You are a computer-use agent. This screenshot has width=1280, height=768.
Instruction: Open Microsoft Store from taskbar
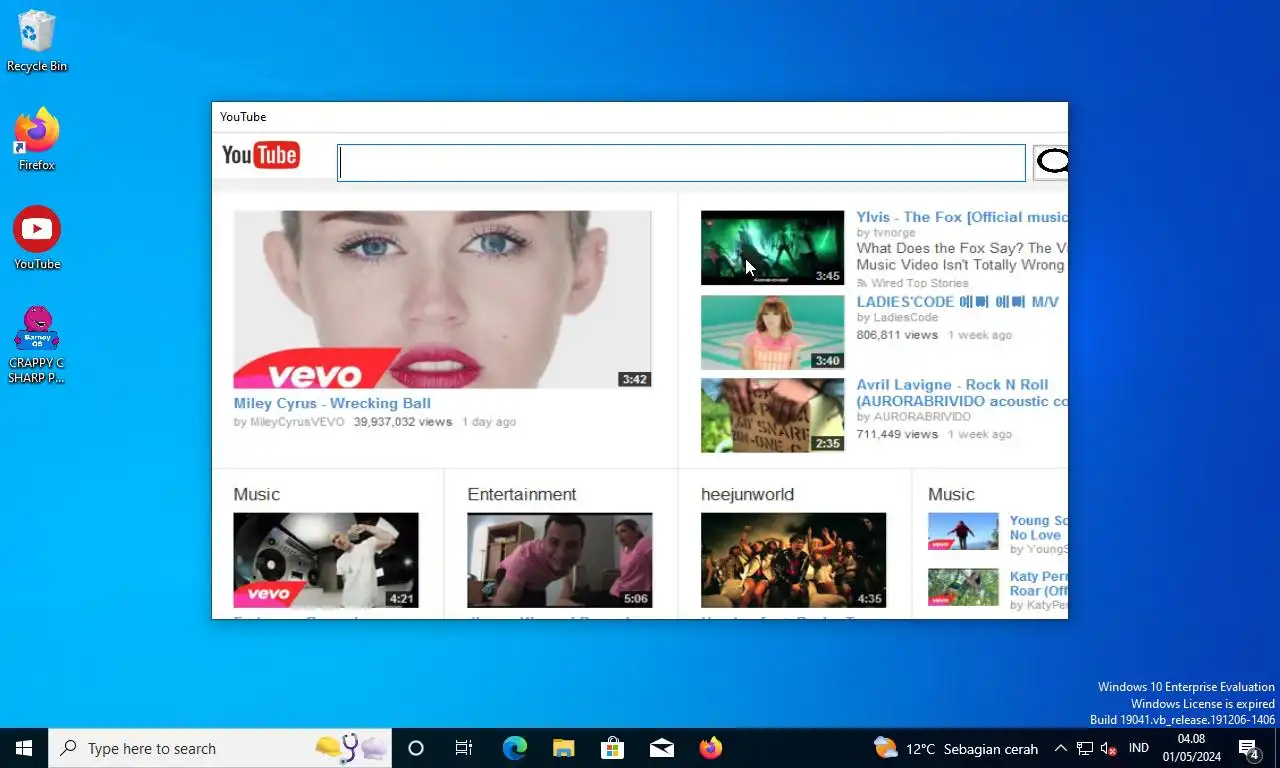click(612, 748)
